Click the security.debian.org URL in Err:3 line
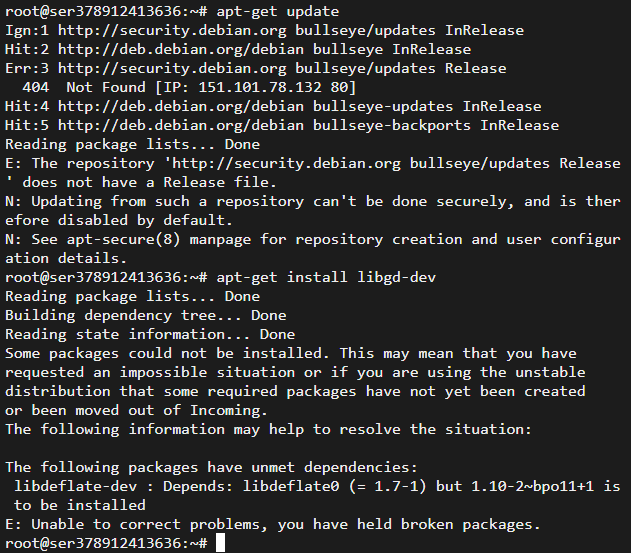This screenshot has height=553, width=631. click(172, 68)
